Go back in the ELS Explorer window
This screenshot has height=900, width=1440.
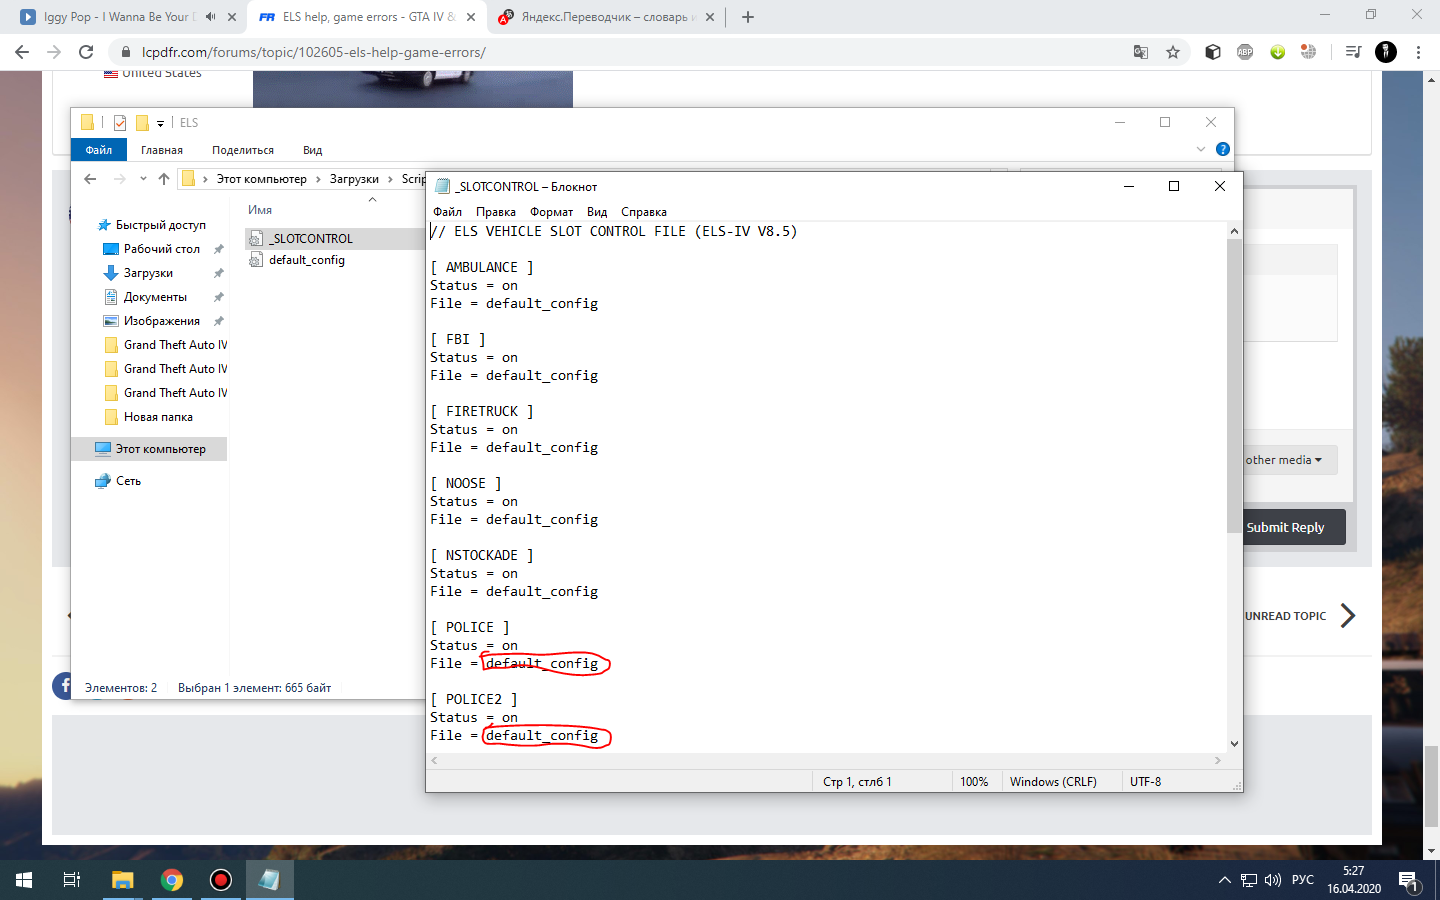[90, 179]
